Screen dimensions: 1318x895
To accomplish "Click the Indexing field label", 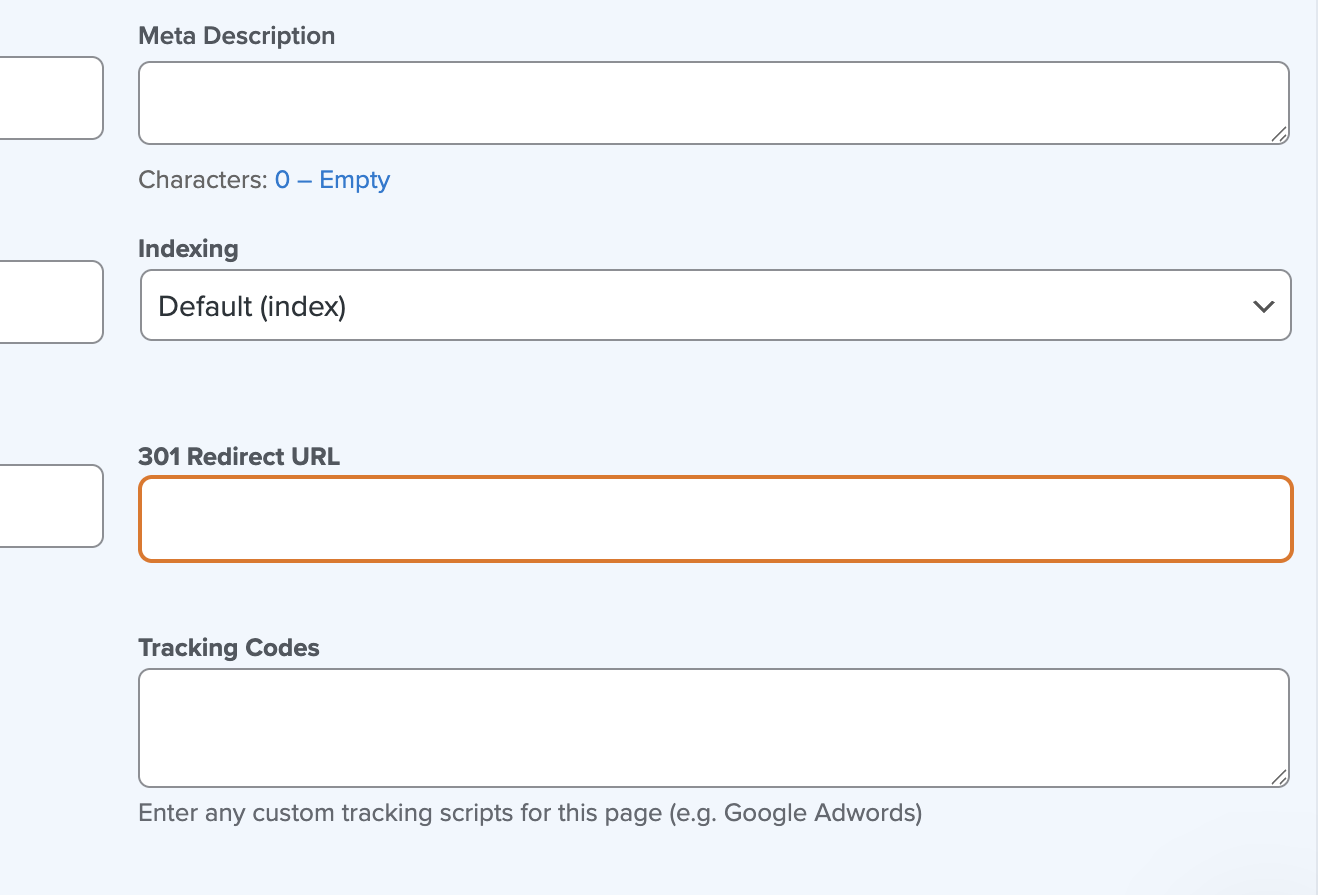I will click(x=188, y=249).
